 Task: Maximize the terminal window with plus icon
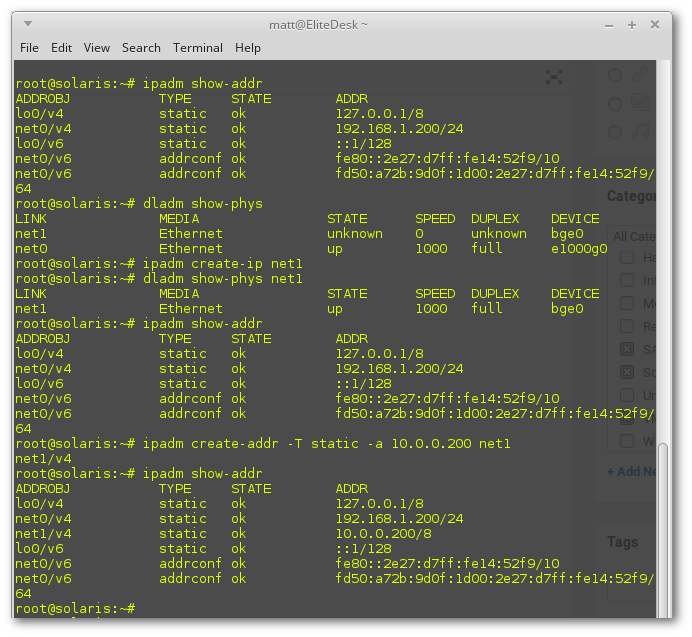[x=632, y=23]
